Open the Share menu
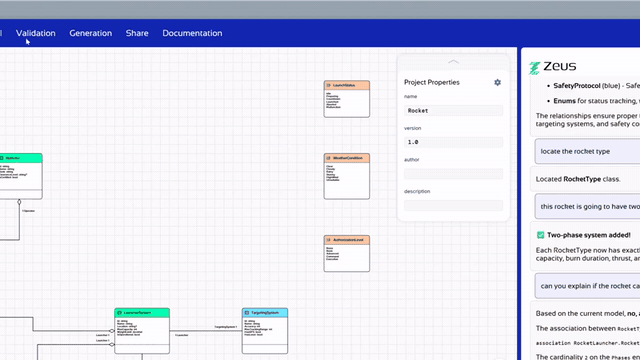640x360 pixels. pyautogui.click(x=137, y=33)
